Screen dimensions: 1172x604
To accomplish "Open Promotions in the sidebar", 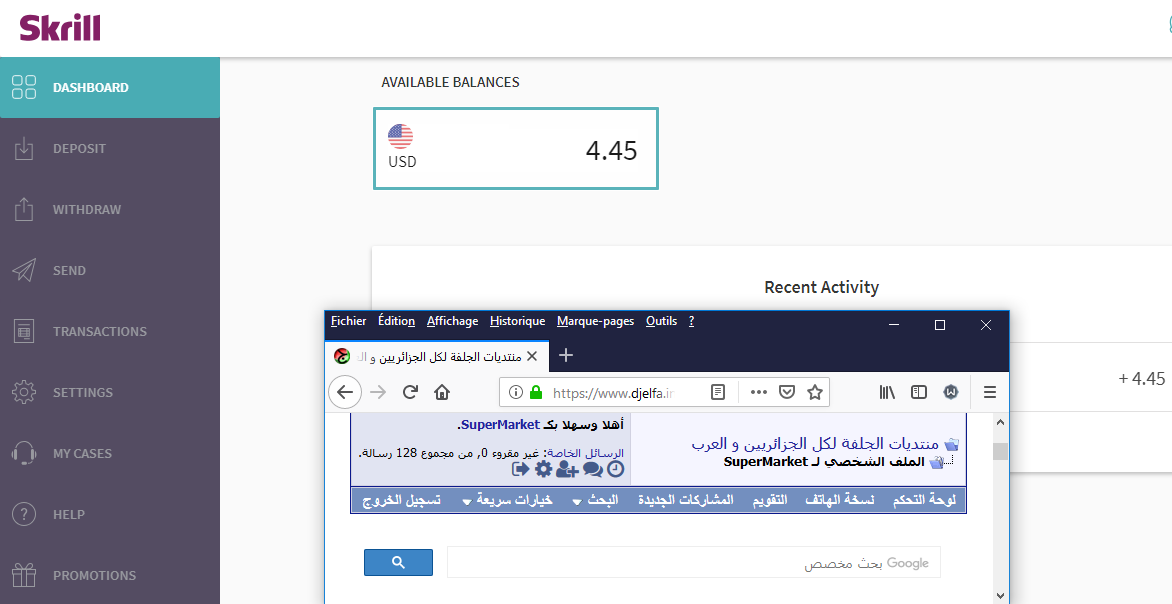I will click(x=110, y=576).
